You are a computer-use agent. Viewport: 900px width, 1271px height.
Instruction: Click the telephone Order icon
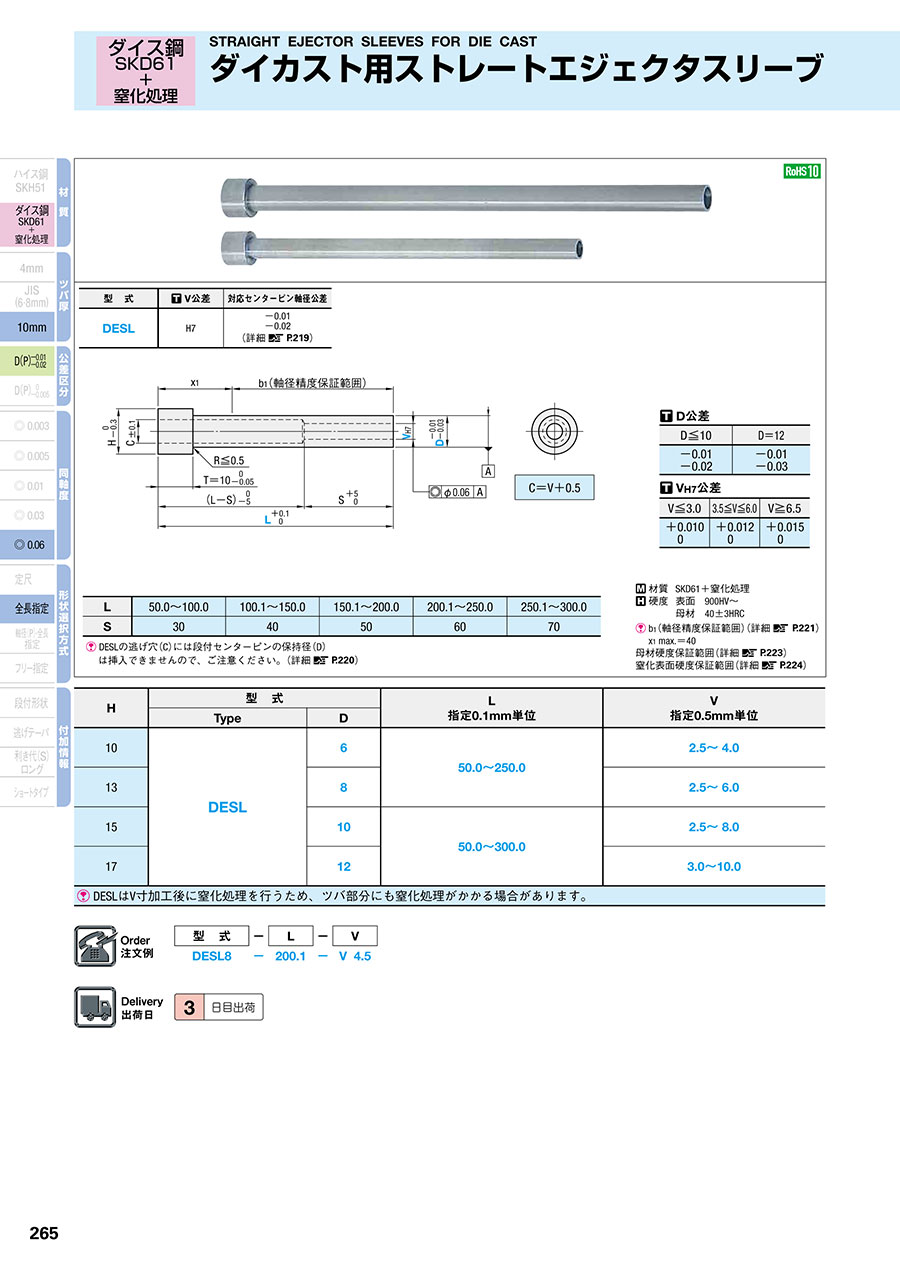[x=94, y=946]
